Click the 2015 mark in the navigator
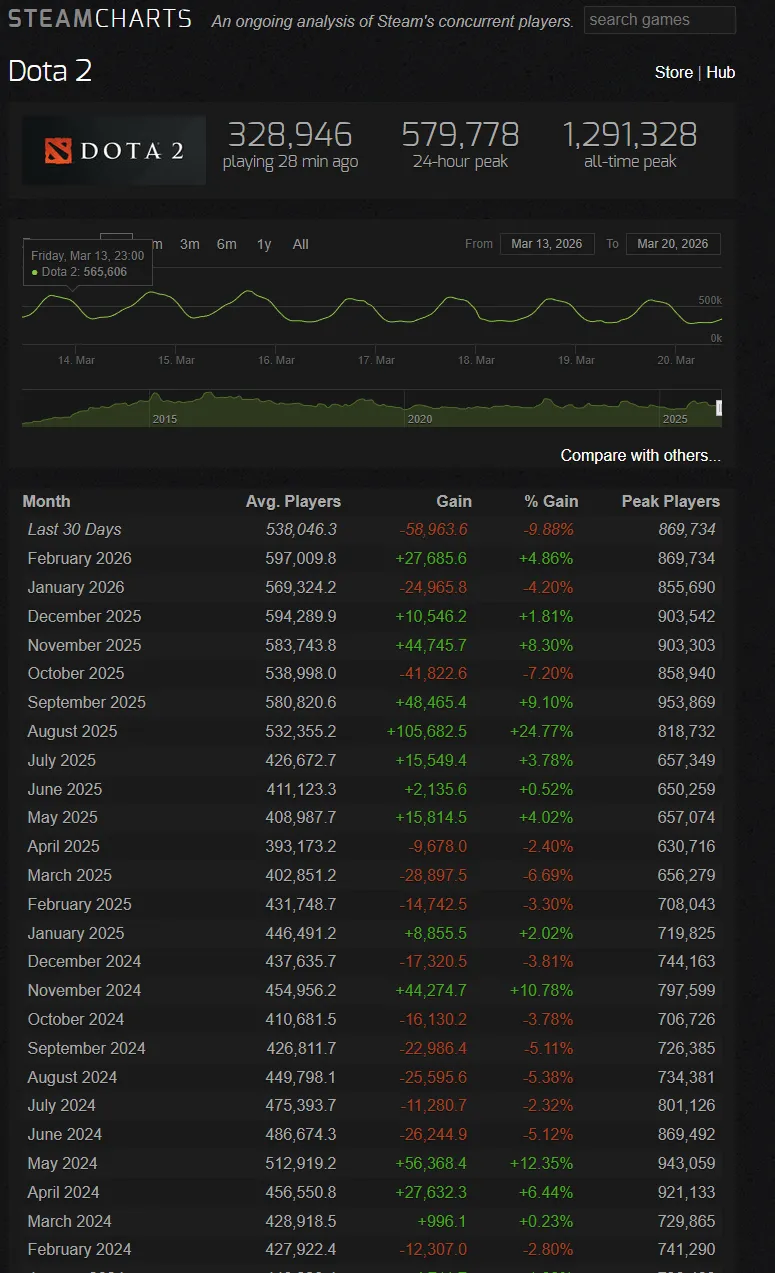This screenshot has width=775, height=1273. [x=165, y=419]
